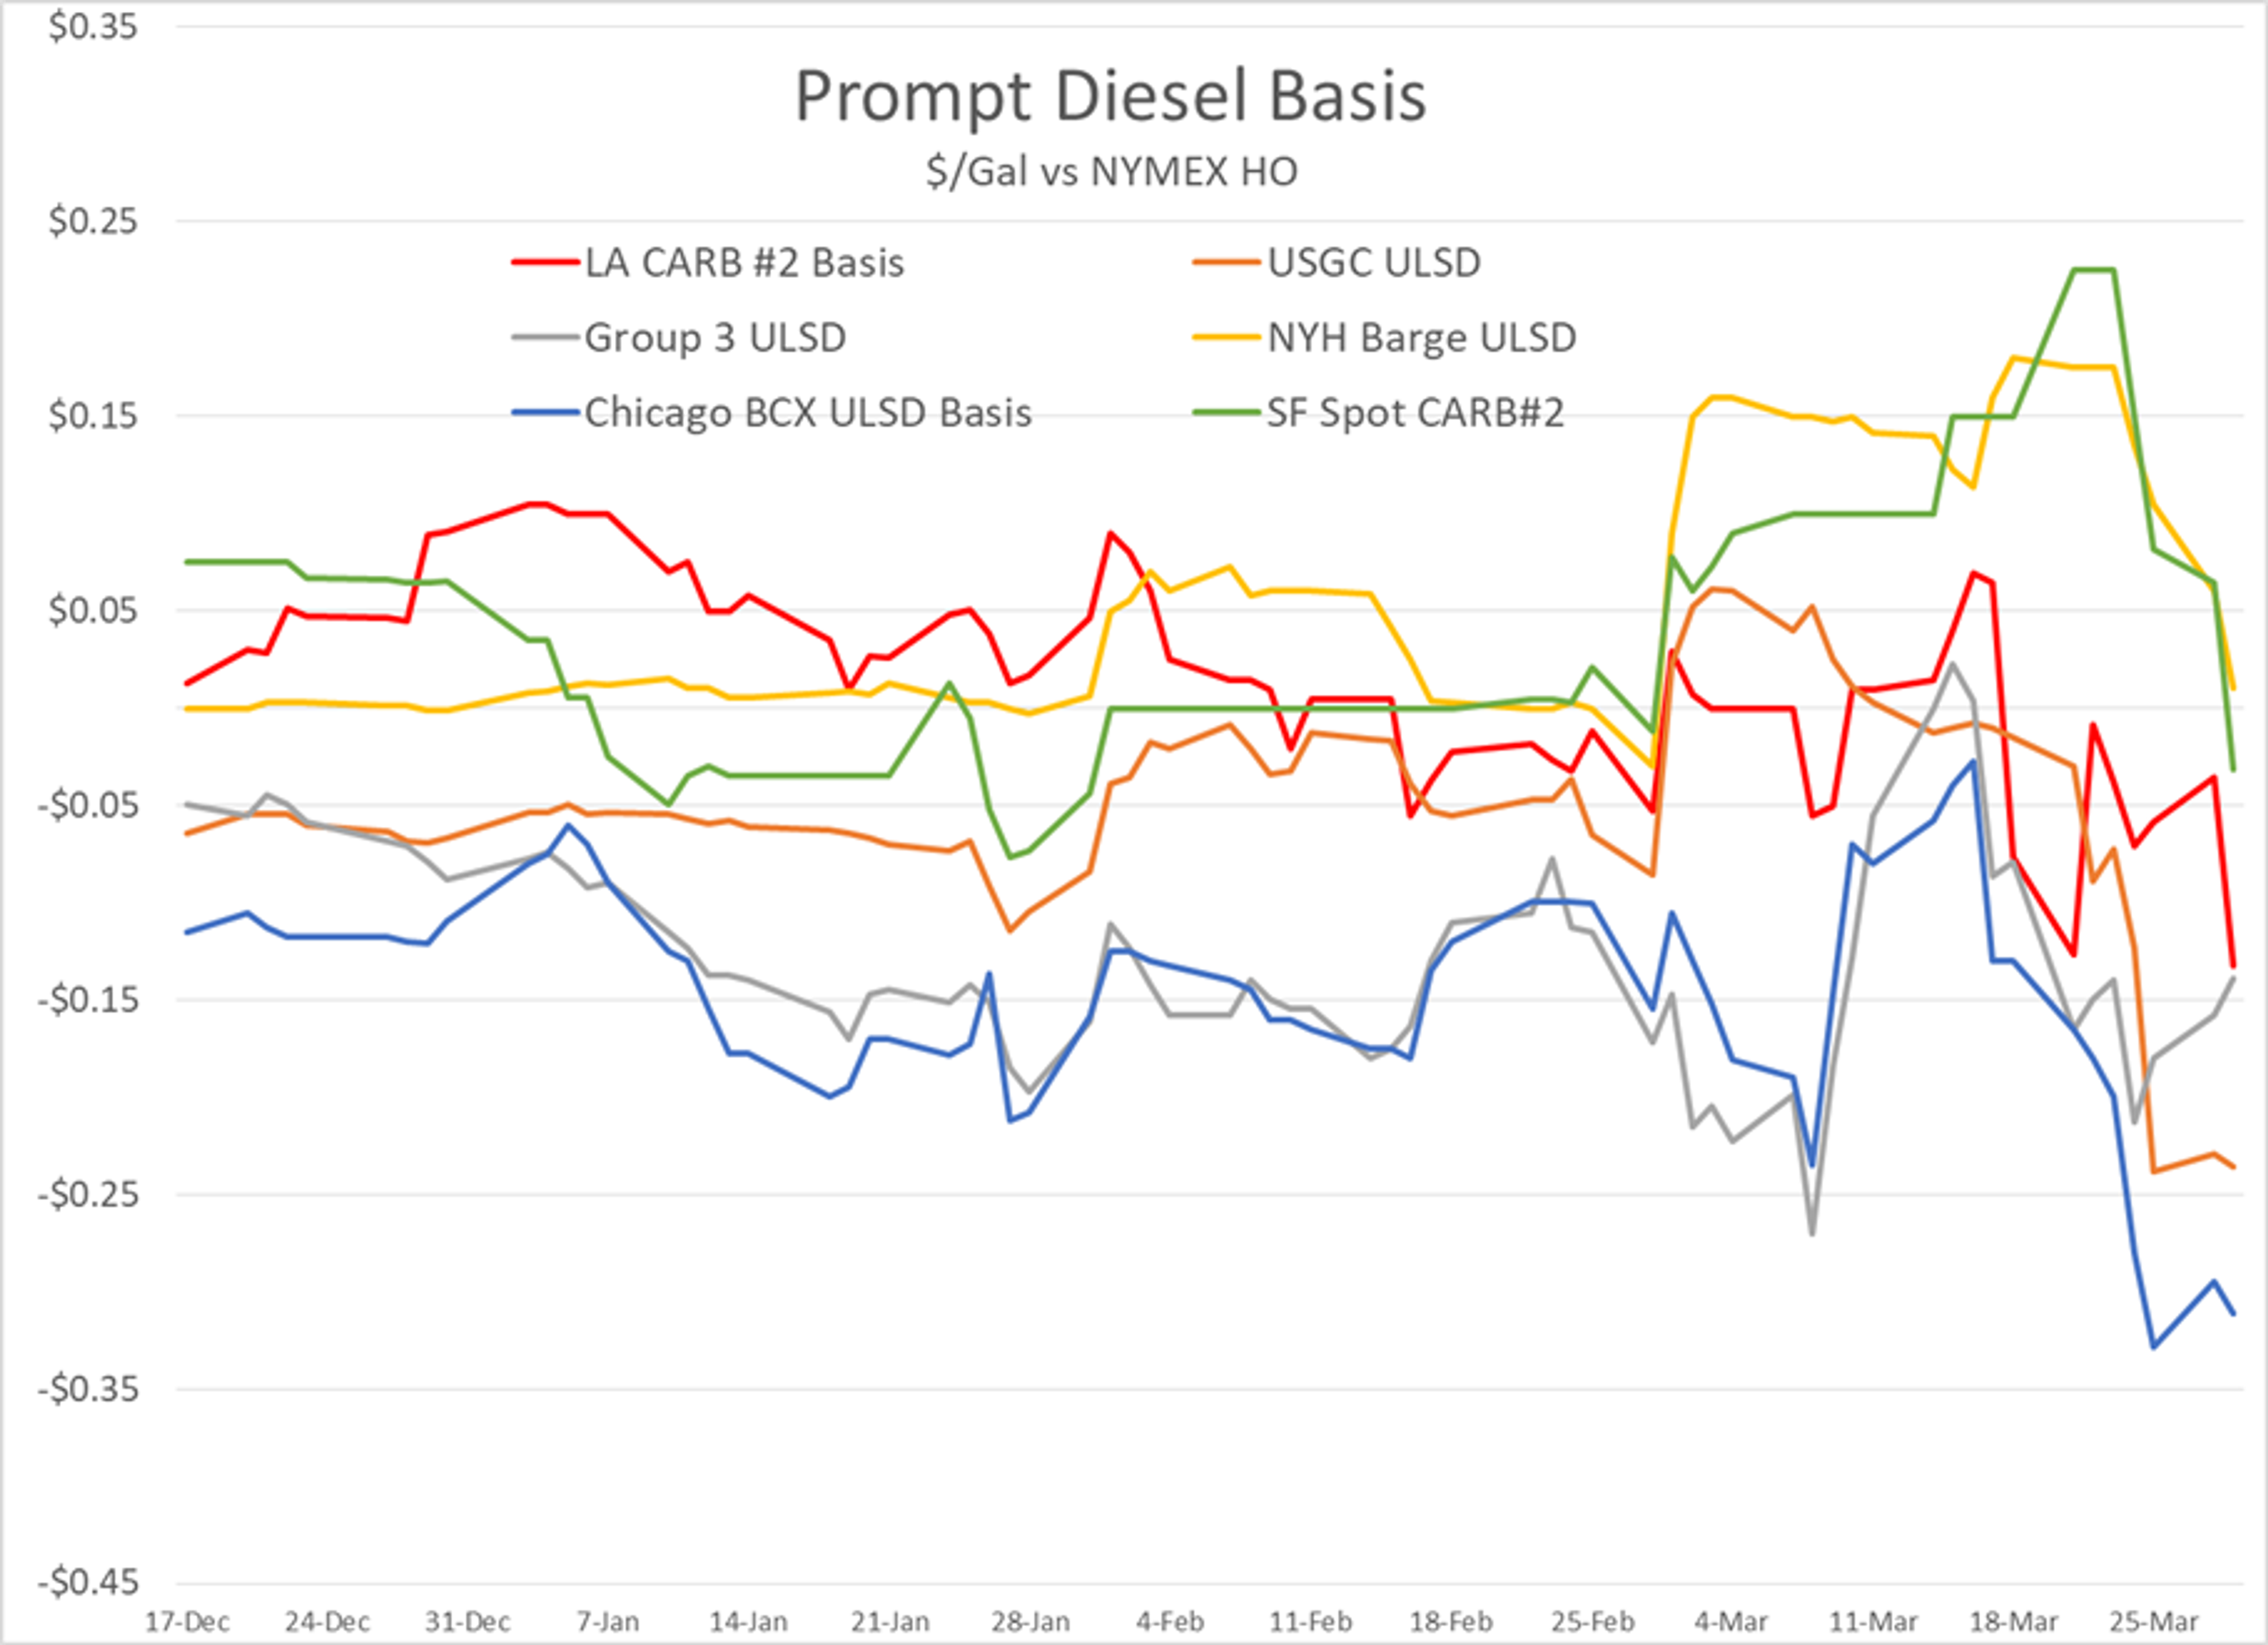The width and height of the screenshot is (2268, 1645).
Task: Select the 'Group 3 ULSD' legend label
Action: click(x=715, y=338)
